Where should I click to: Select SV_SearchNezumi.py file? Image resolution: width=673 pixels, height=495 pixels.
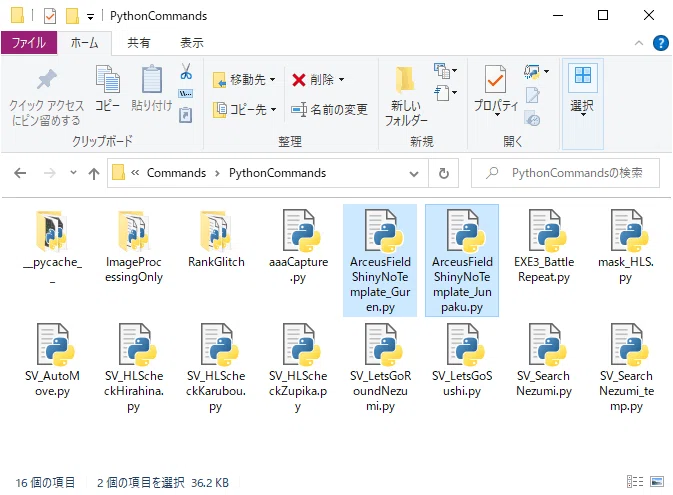pyautogui.click(x=544, y=361)
